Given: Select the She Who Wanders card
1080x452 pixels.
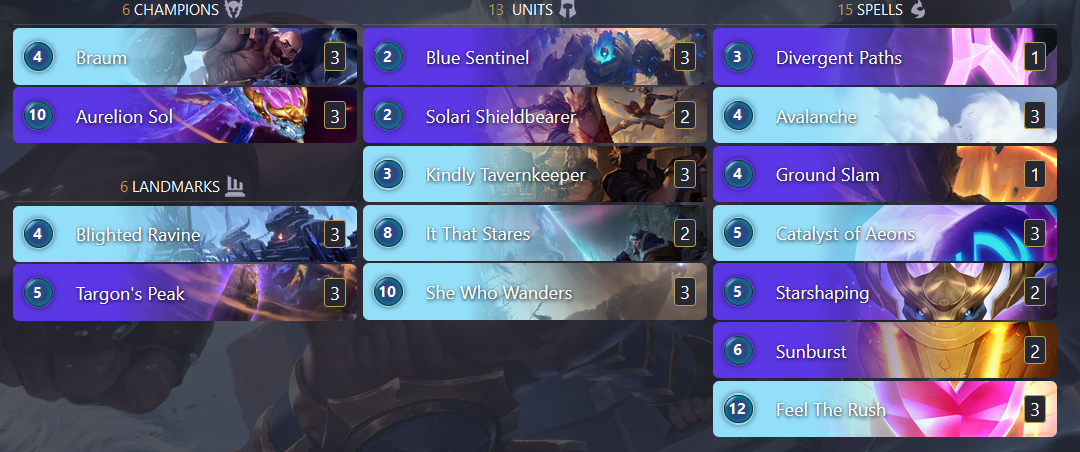Looking at the screenshot, I should pyautogui.click(x=535, y=292).
